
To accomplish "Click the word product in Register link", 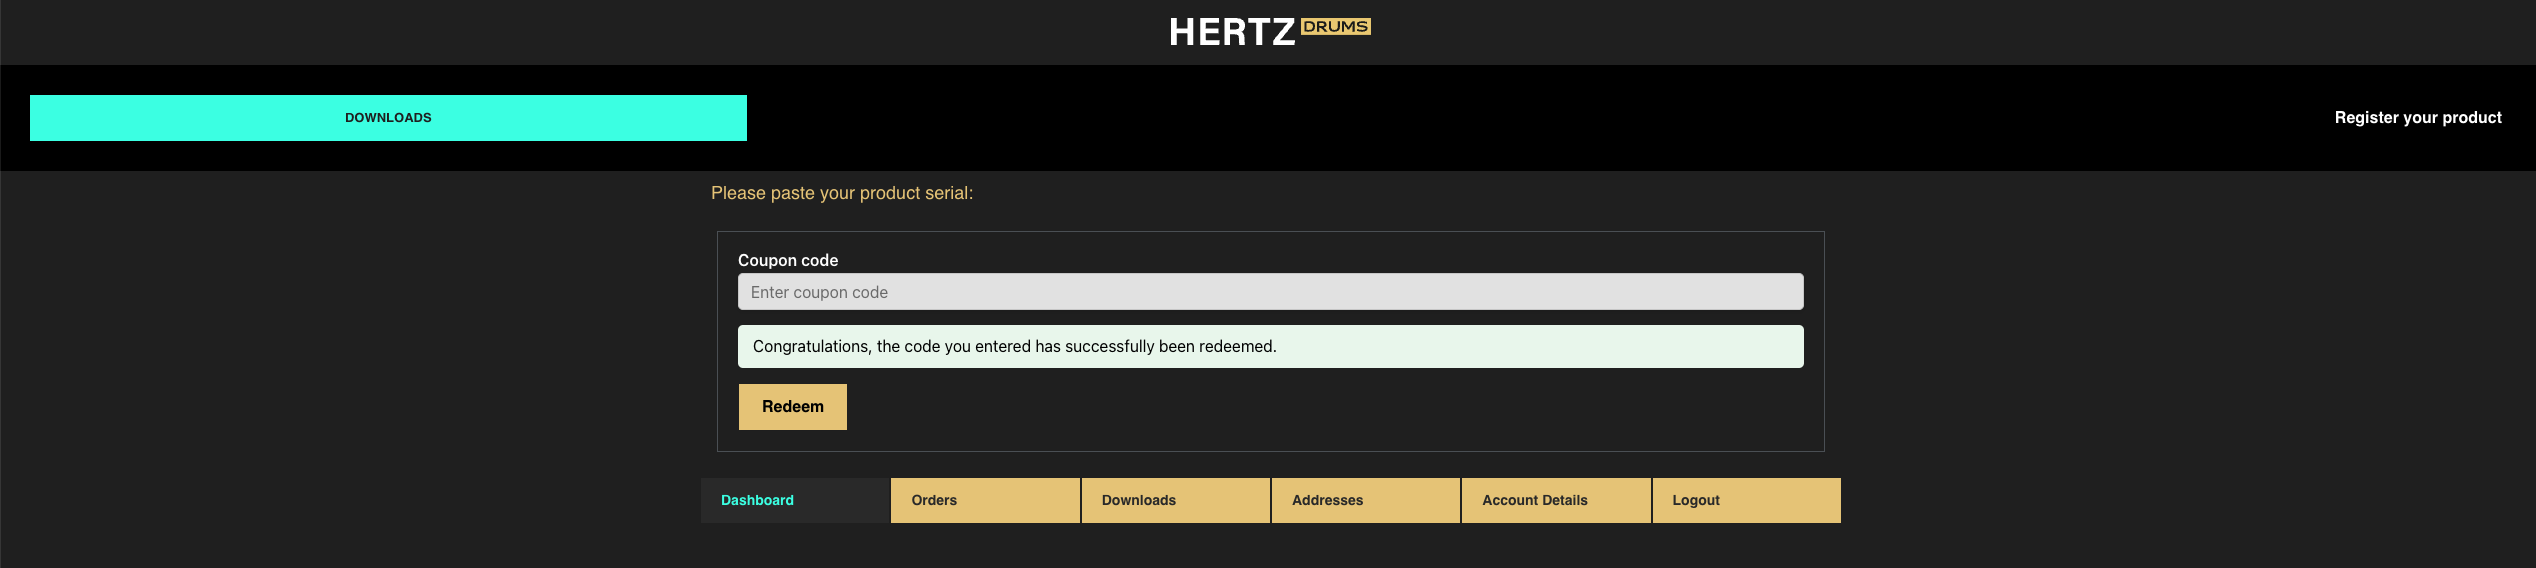I will [x=2471, y=118].
